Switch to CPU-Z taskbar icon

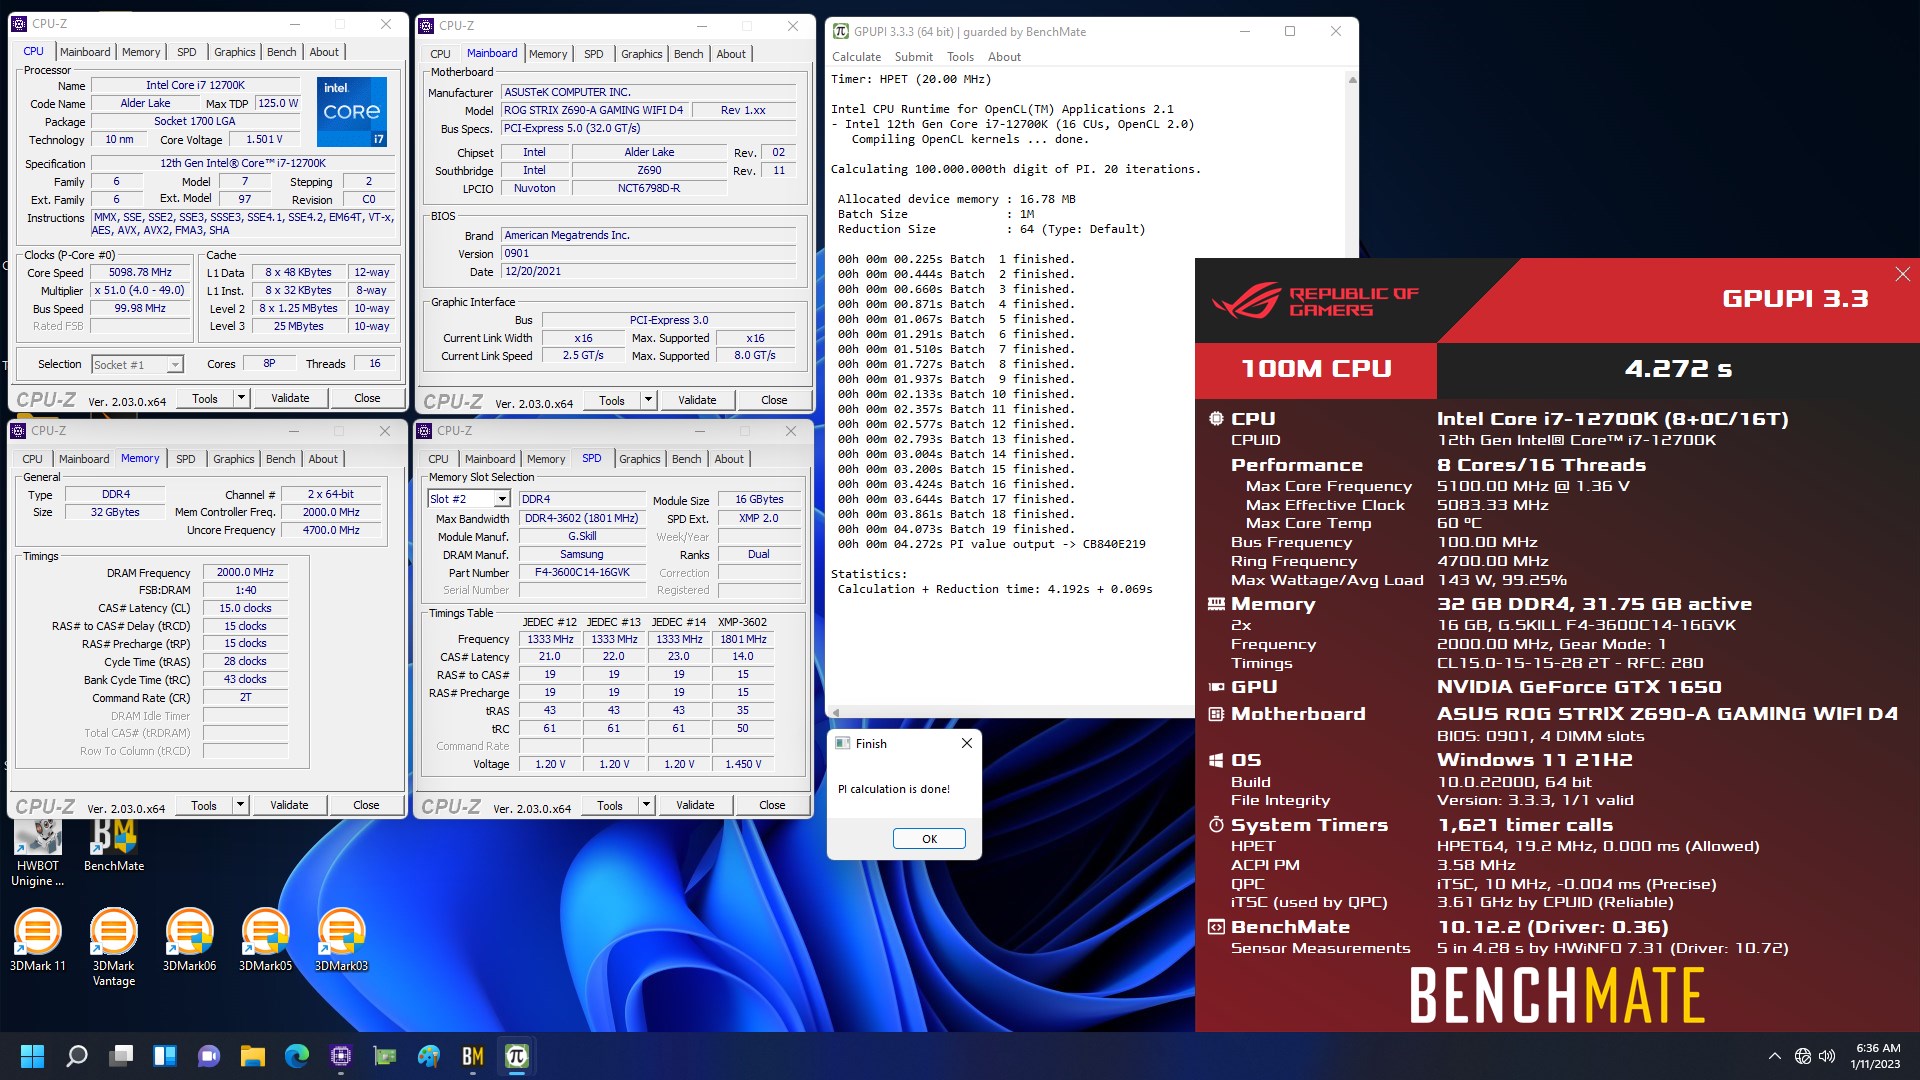pos(341,1056)
